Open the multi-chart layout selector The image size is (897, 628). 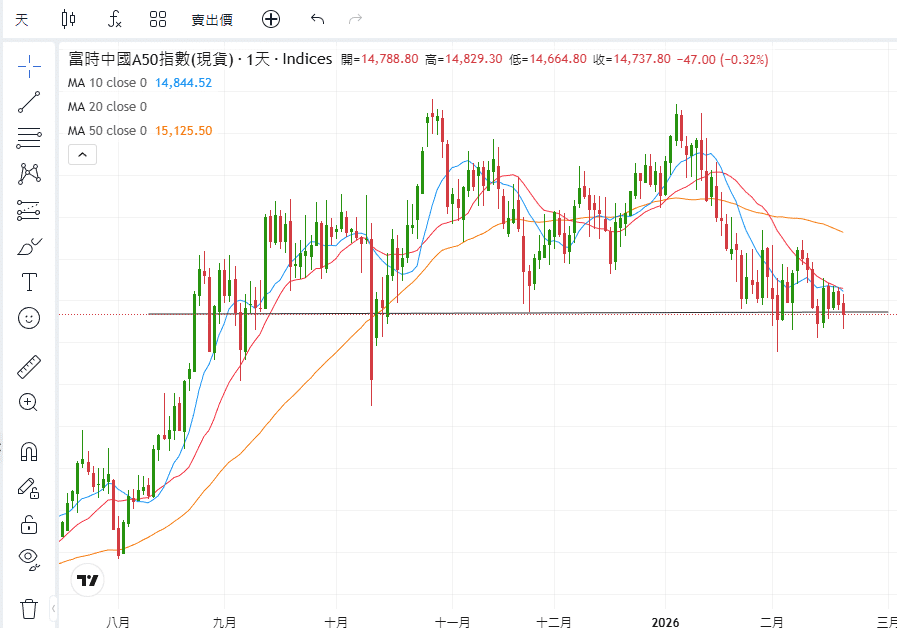(x=157, y=19)
